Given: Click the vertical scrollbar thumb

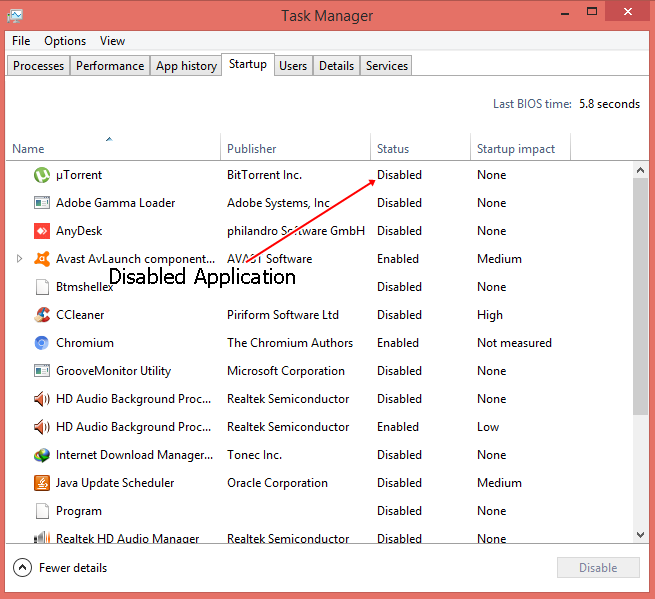Looking at the screenshot, I should click(x=640, y=296).
